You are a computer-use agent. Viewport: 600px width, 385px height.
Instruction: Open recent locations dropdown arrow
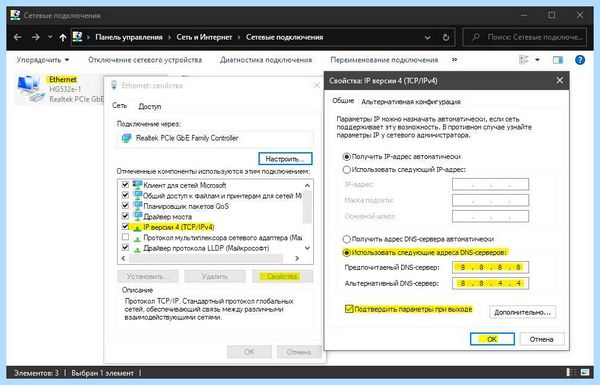(x=50, y=37)
